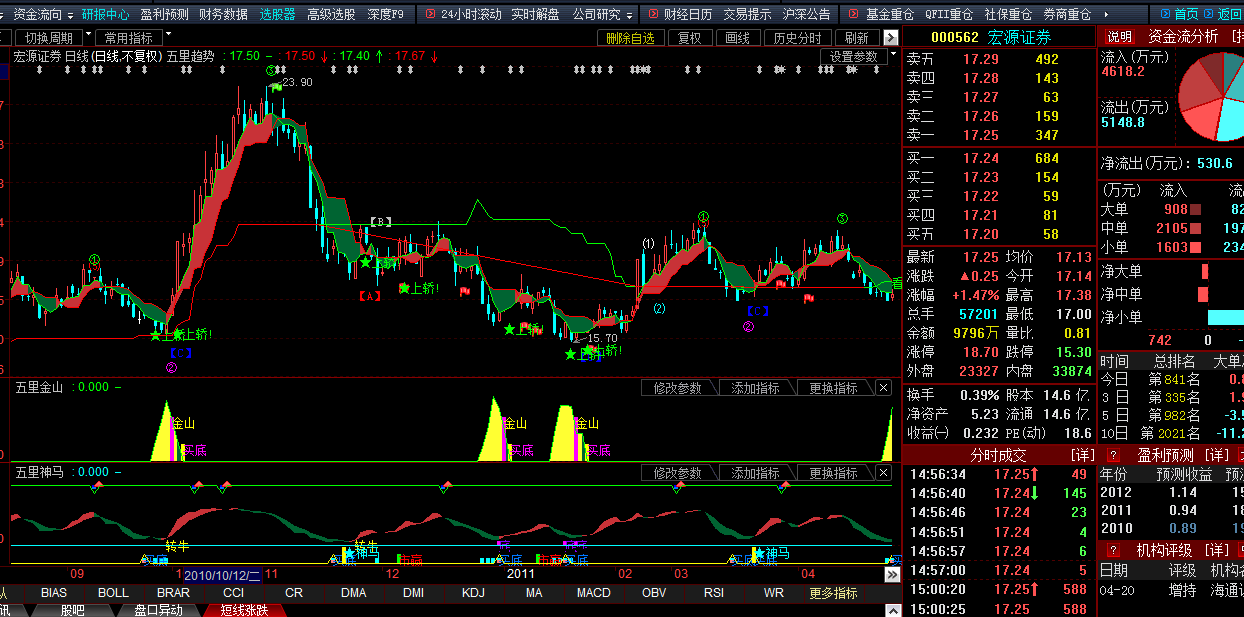Image resolution: width=1244 pixels, height=617 pixels.
Task: Click the up-arrow scroll icon at bottom
Action: coord(894,610)
